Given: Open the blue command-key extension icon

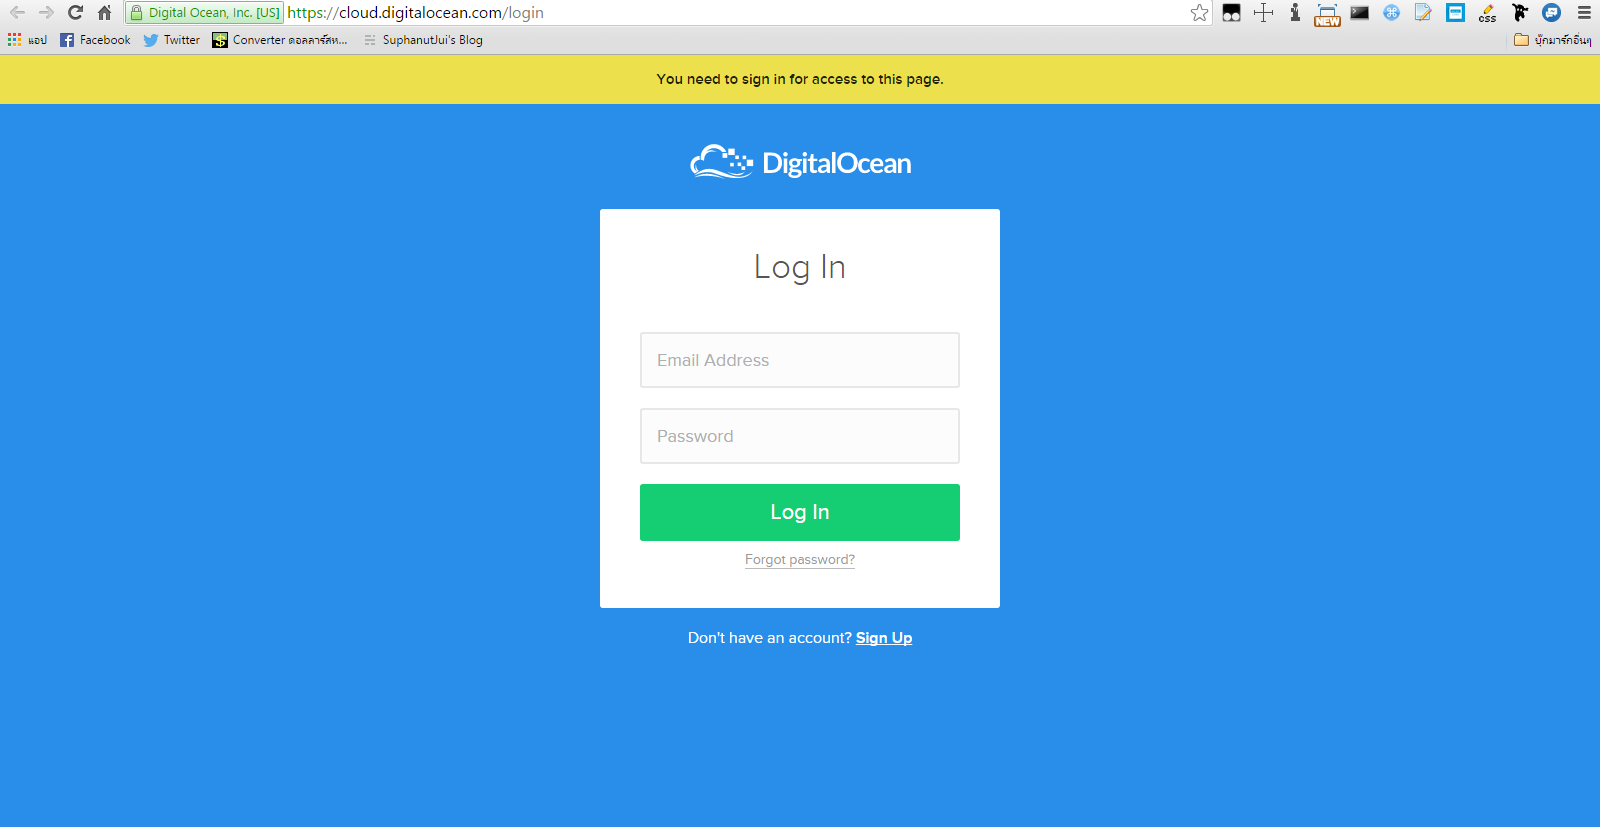Looking at the screenshot, I should pyautogui.click(x=1392, y=13).
